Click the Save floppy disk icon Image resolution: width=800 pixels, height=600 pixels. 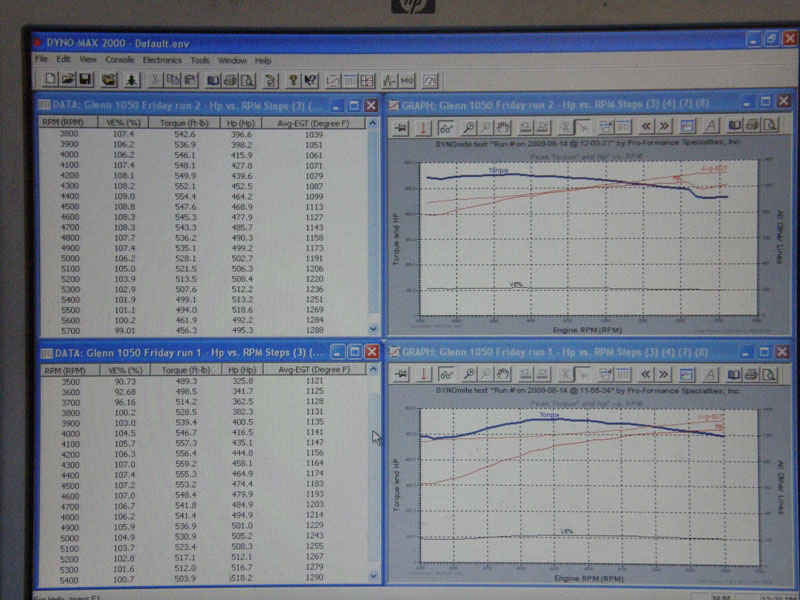pyautogui.click(x=85, y=80)
